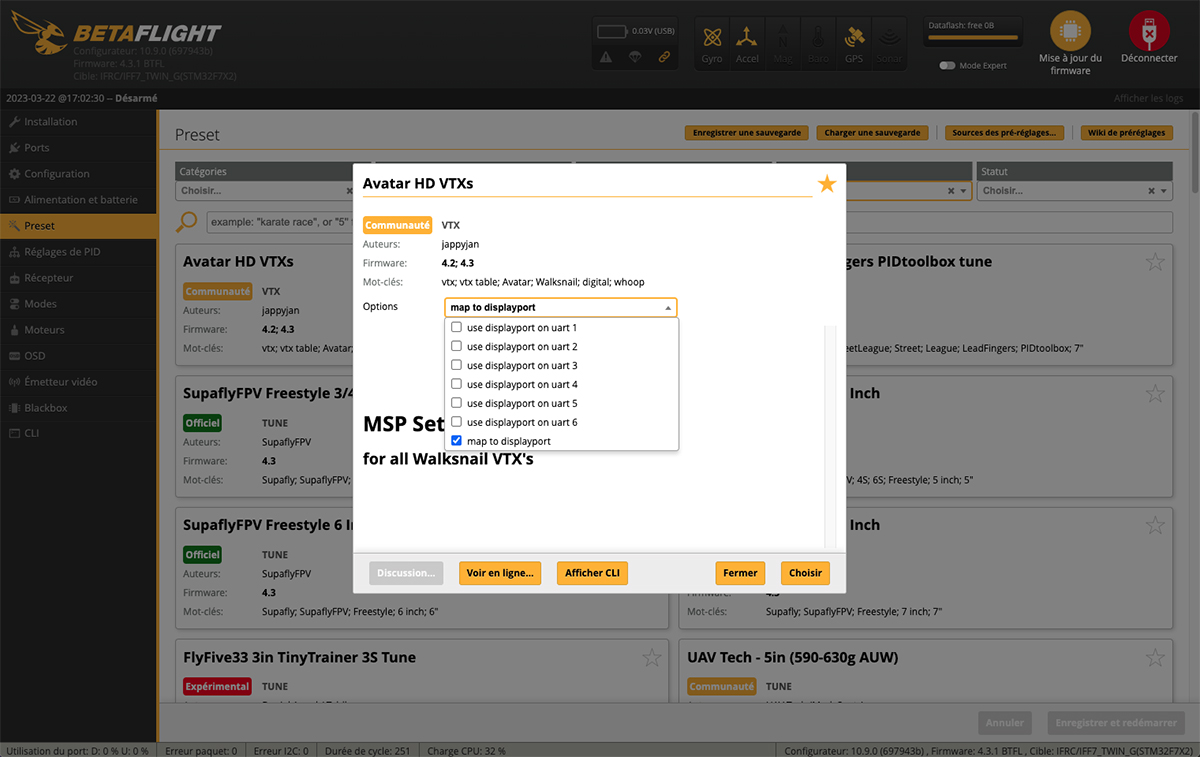
Task: Select the Blackbox tab
Action: [x=78, y=408]
